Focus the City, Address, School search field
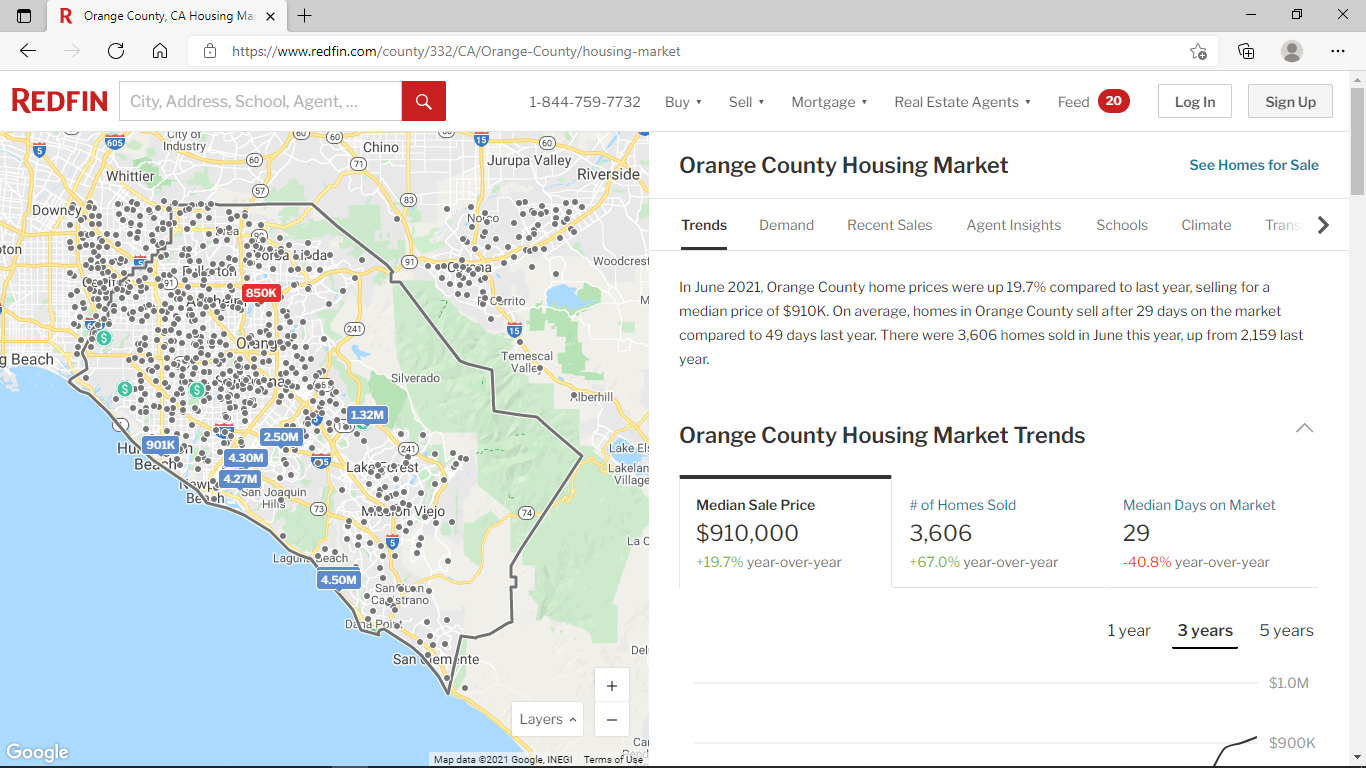 (260, 101)
